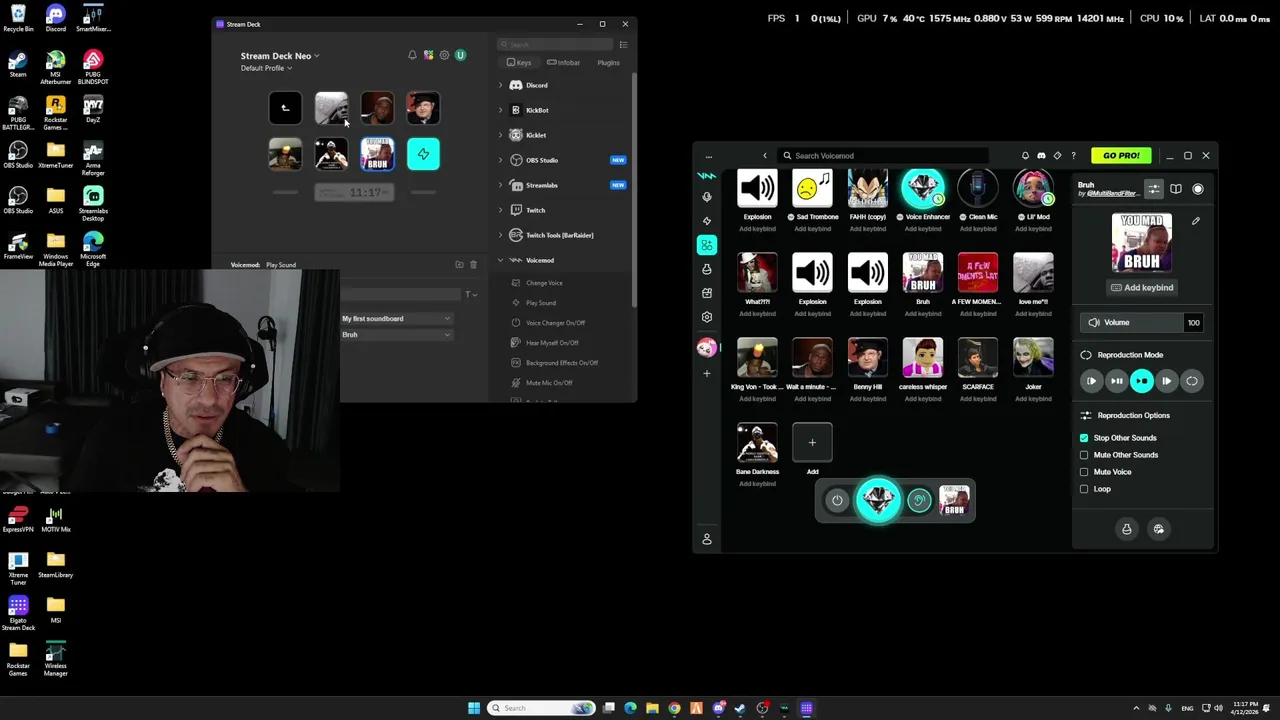This screenshot has width=1280, height=720.
Task: Switch to Keys tab in Stream Deck
Action: click(519, 63)
